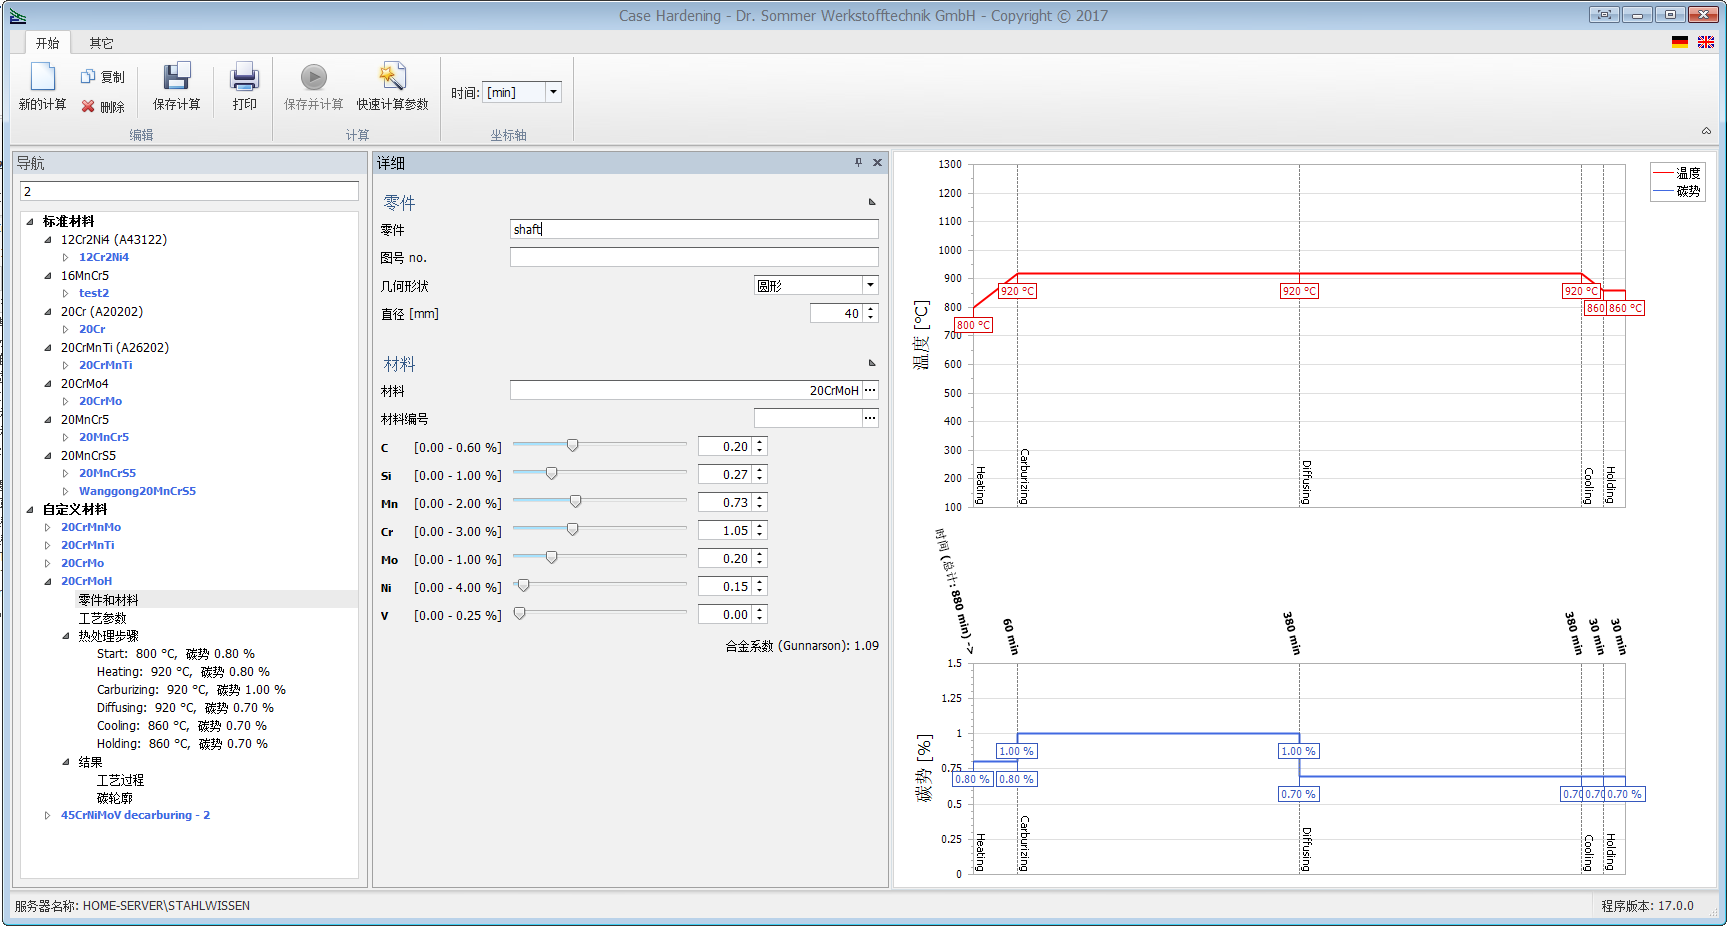Screen dimensions: 1727x926
Task: Click the 碳势 legend entry
Action: click(1677, 190)
